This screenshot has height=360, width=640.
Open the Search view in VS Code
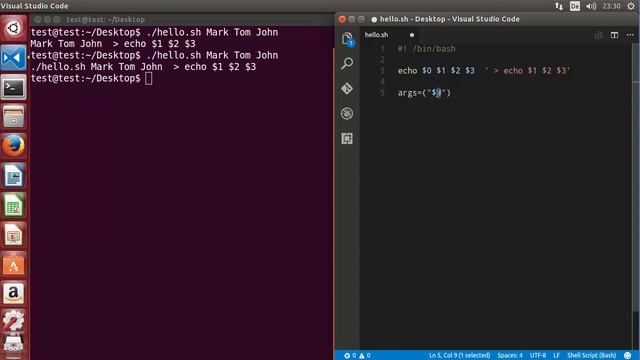(347, 63)
